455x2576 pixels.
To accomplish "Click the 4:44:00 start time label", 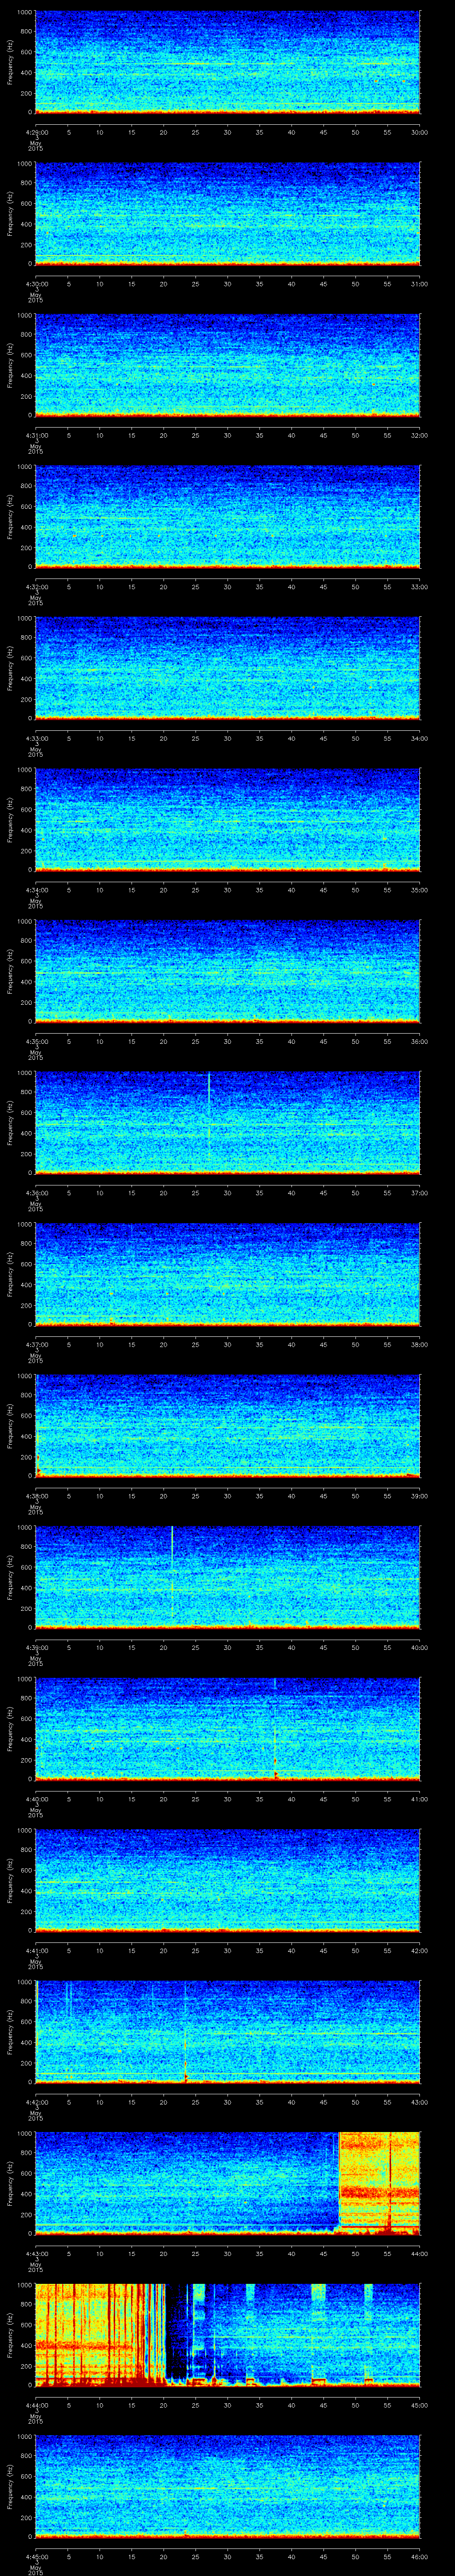I will [x=36, y=2405].
